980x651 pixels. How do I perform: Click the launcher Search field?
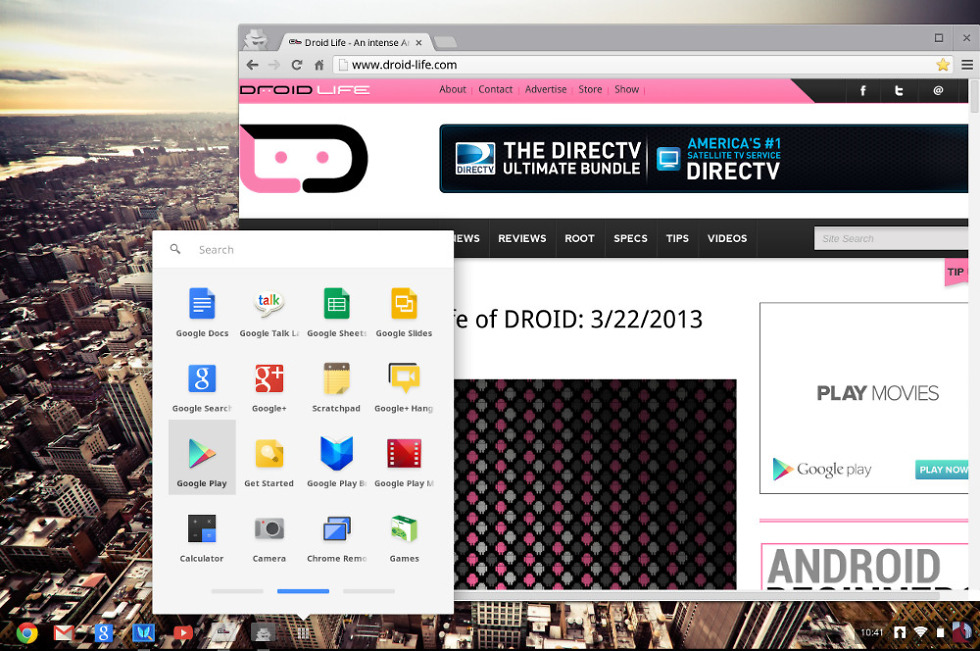pos(310,250)
